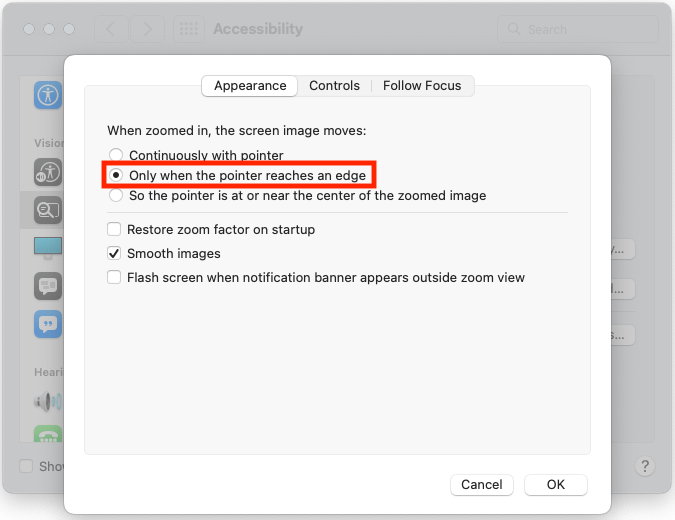The height and width of the screenshot is (520, 675).
Task: Go back with the toolbar back arrow
Action: tap(110, 29)
